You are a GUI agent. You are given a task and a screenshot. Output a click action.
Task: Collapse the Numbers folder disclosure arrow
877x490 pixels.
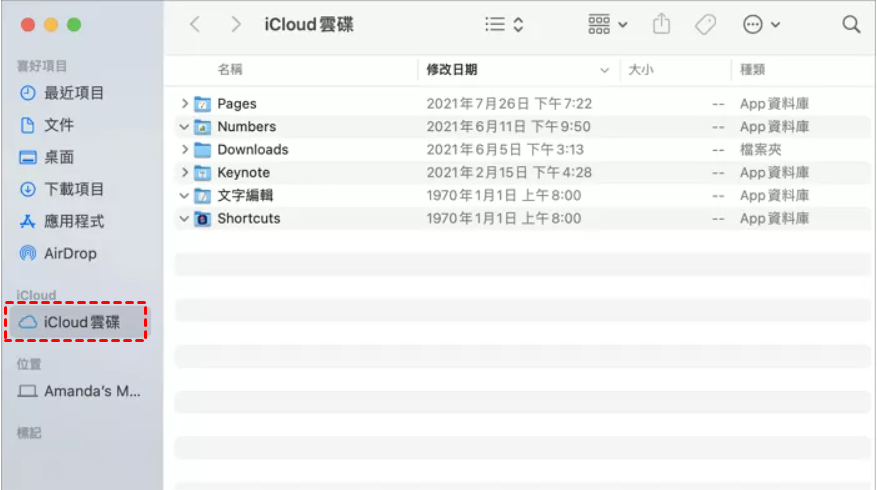(x=184, y=127)
